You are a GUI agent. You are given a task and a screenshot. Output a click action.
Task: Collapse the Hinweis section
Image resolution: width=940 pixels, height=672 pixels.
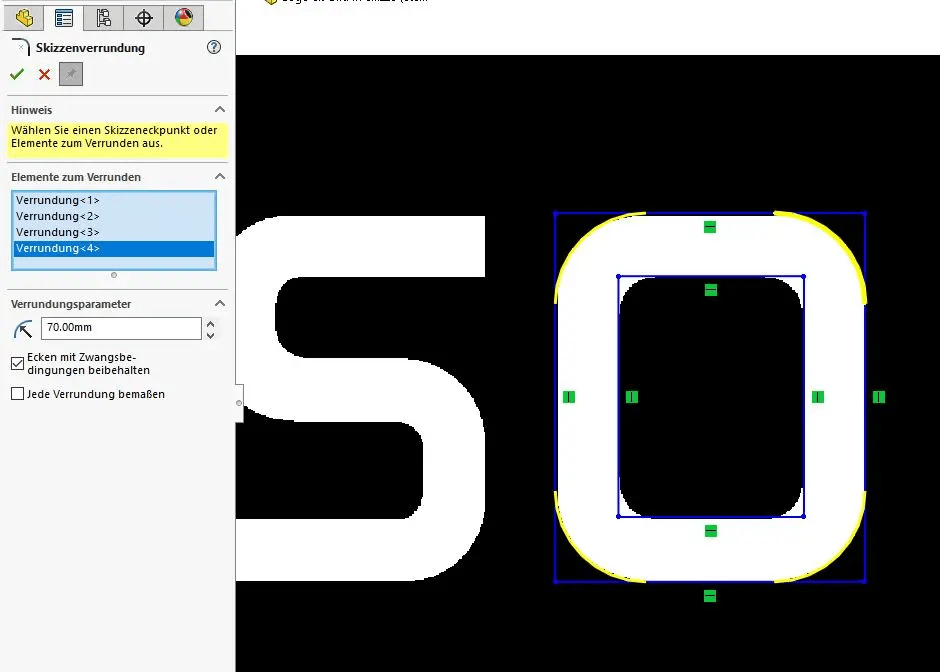(x=220, y=110)
